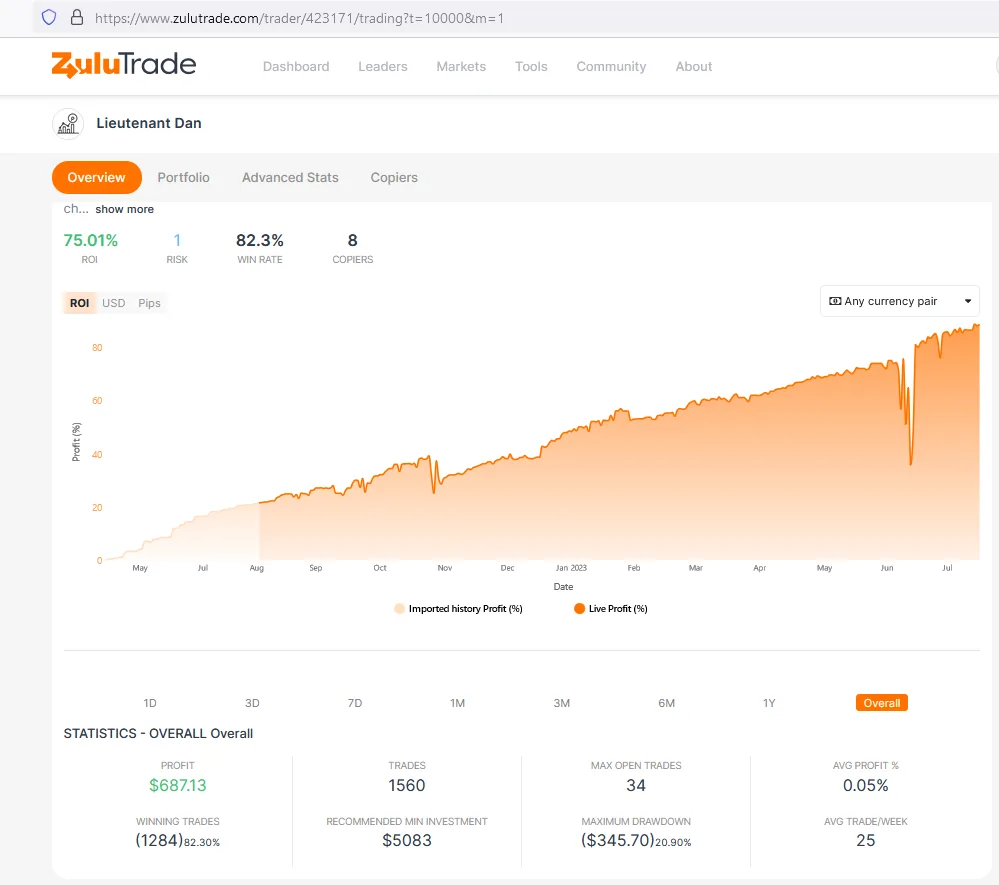Click the ZuluTrade logo
Screen dimensions: 999x885
coord(124,64)
